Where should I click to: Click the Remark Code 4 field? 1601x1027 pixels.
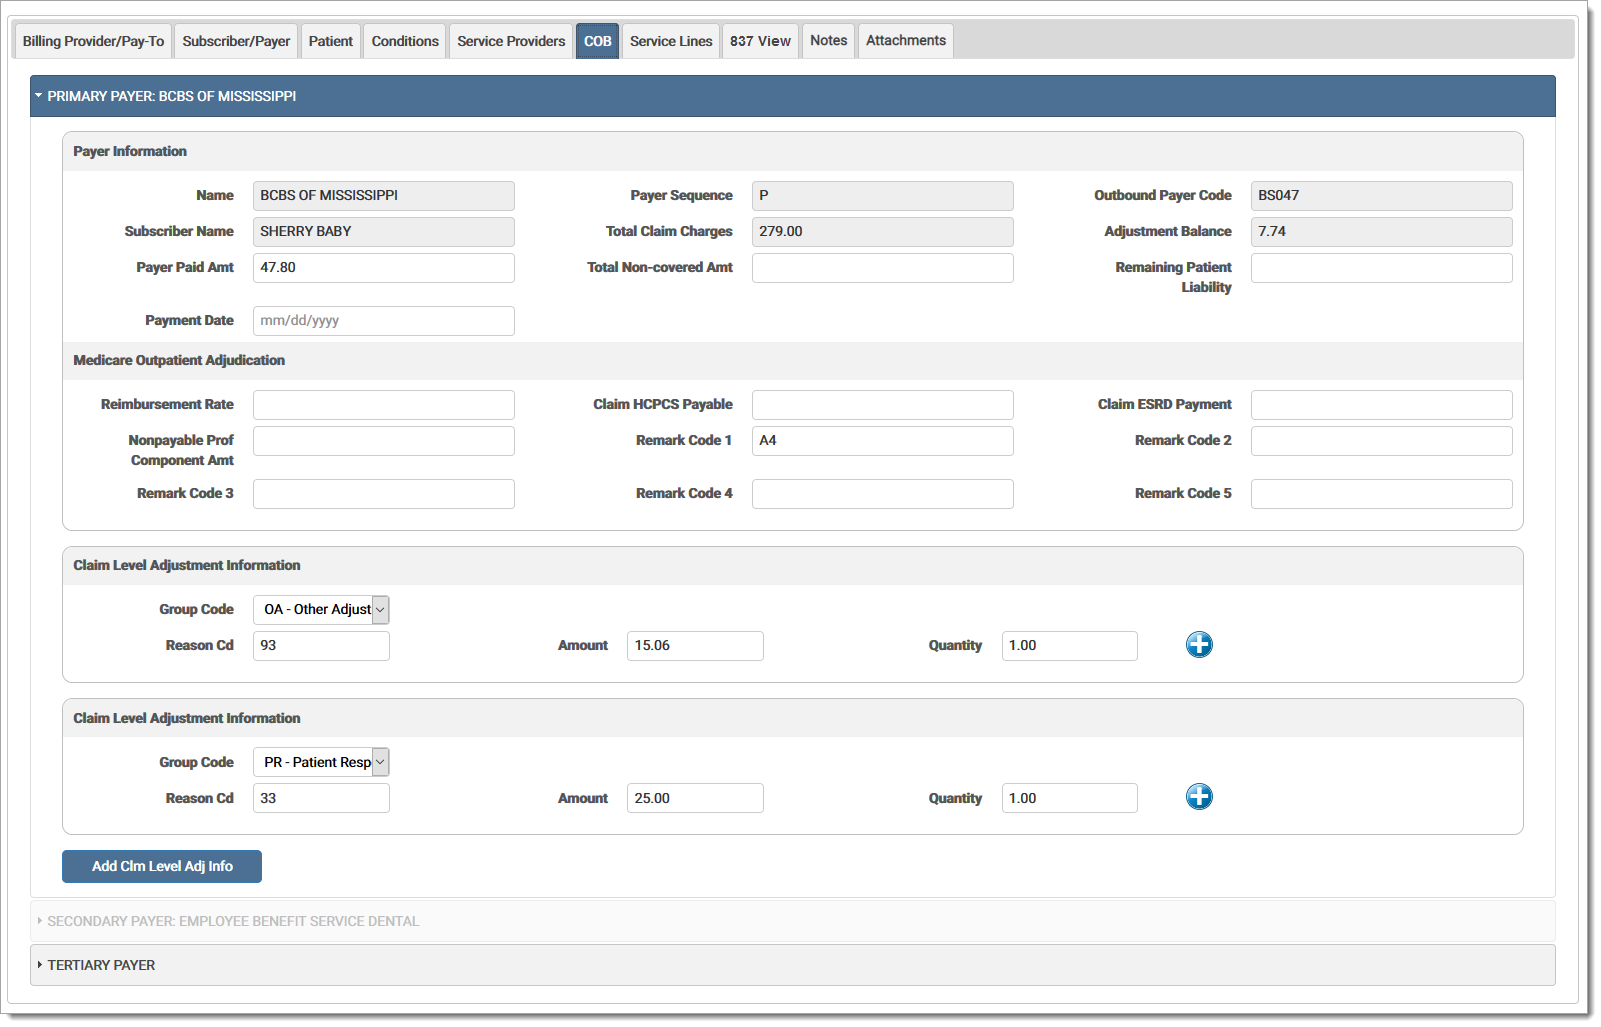coord(883,494)
